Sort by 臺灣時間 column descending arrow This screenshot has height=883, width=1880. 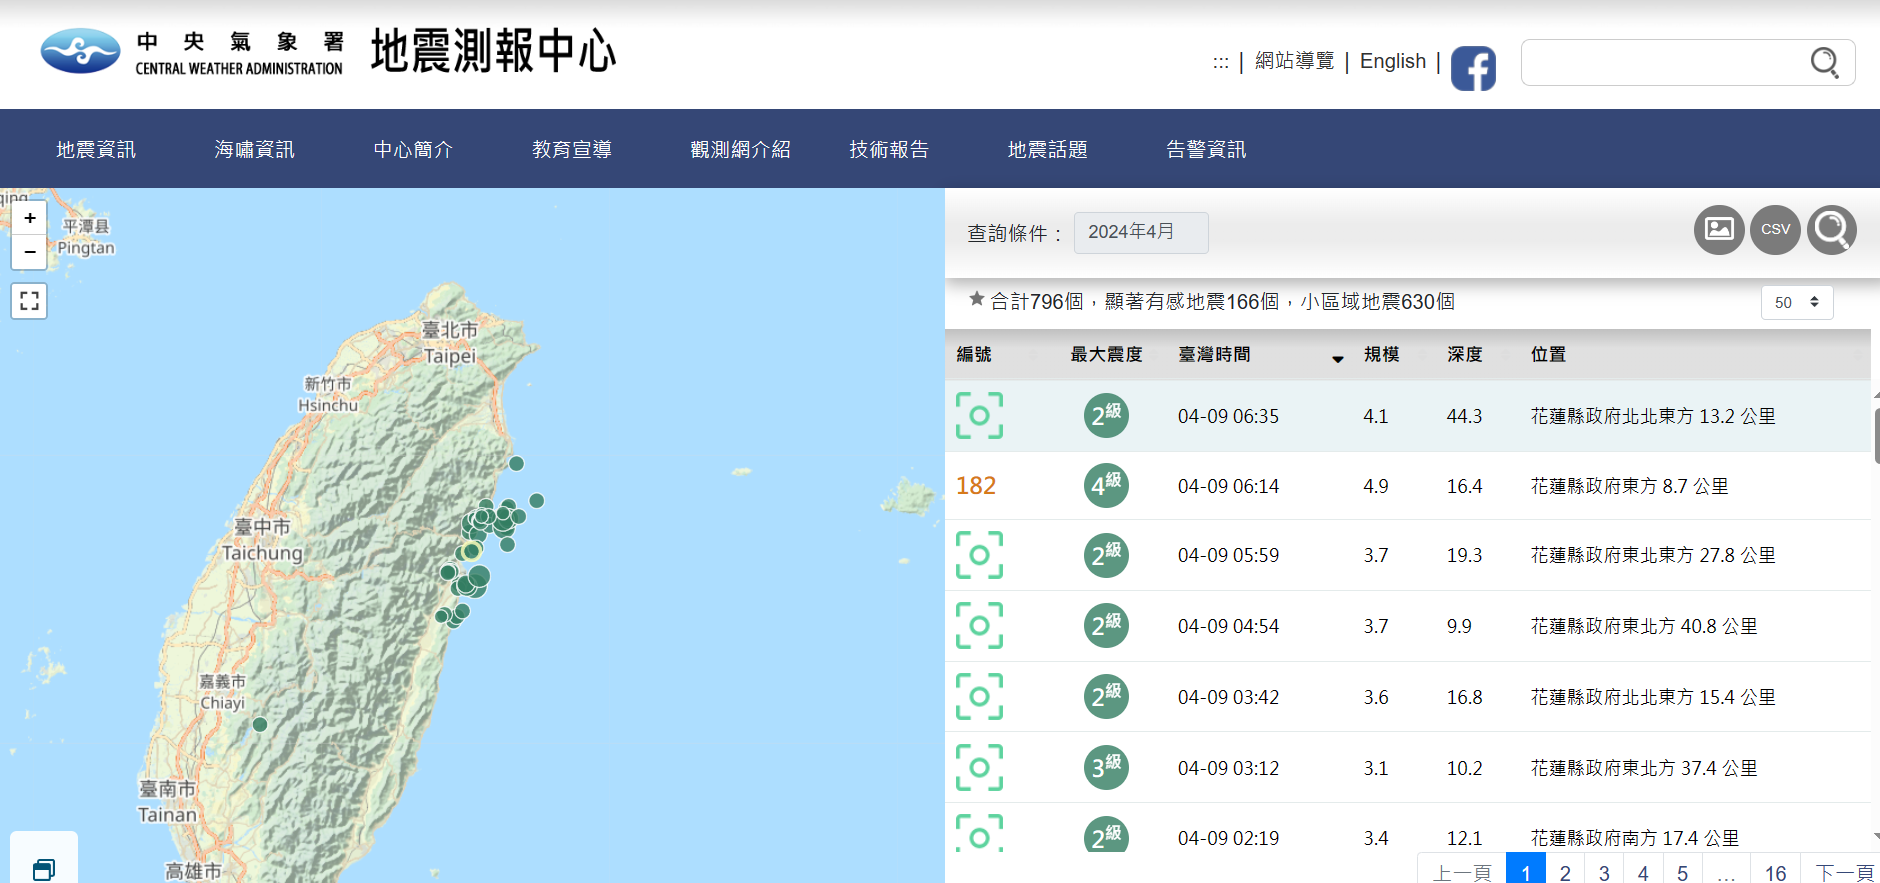(1337, 357)
